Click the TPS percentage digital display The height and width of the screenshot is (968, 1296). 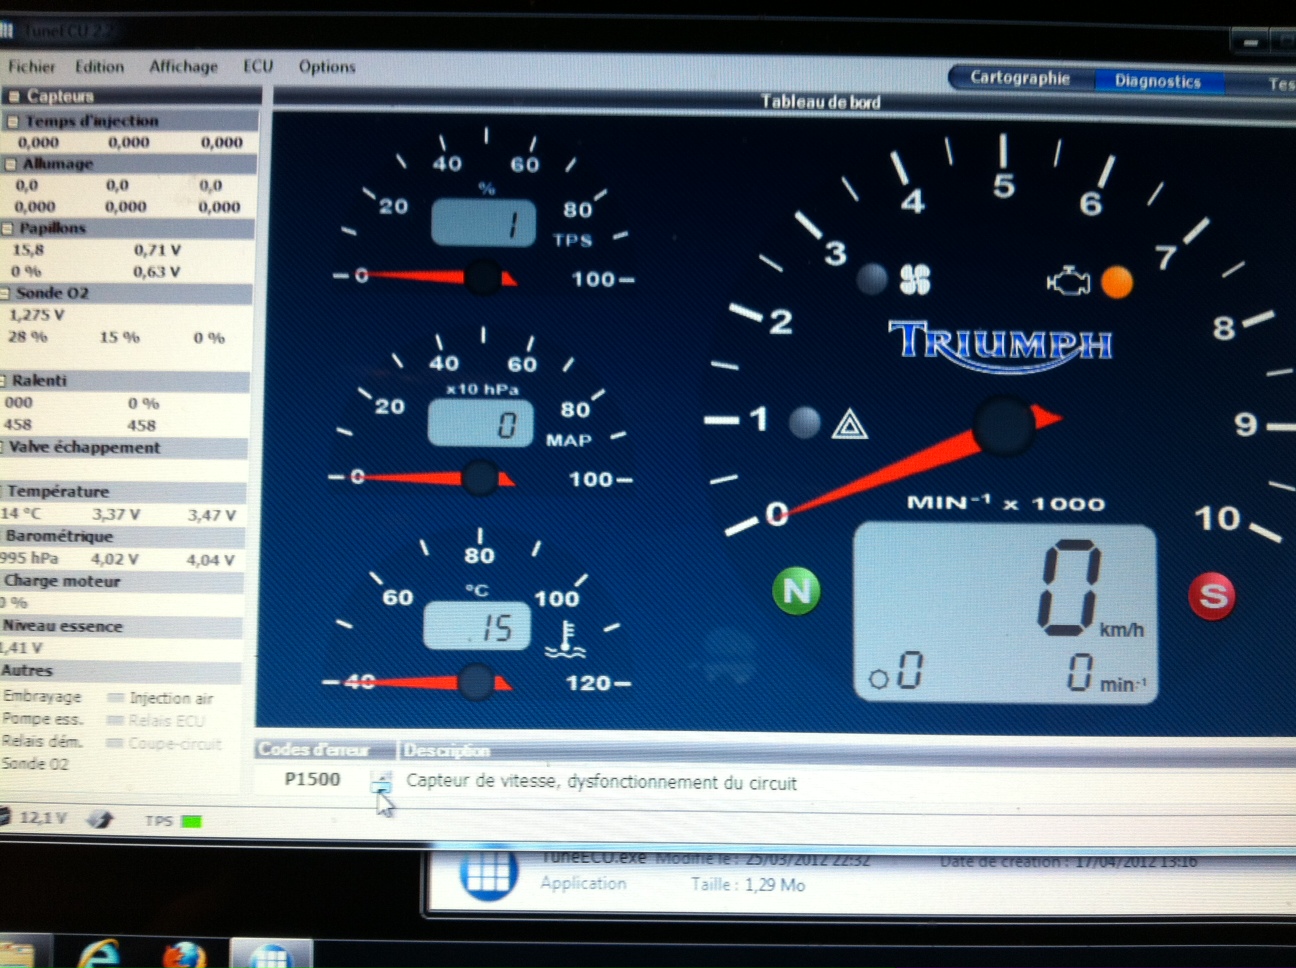click(483, 222)
